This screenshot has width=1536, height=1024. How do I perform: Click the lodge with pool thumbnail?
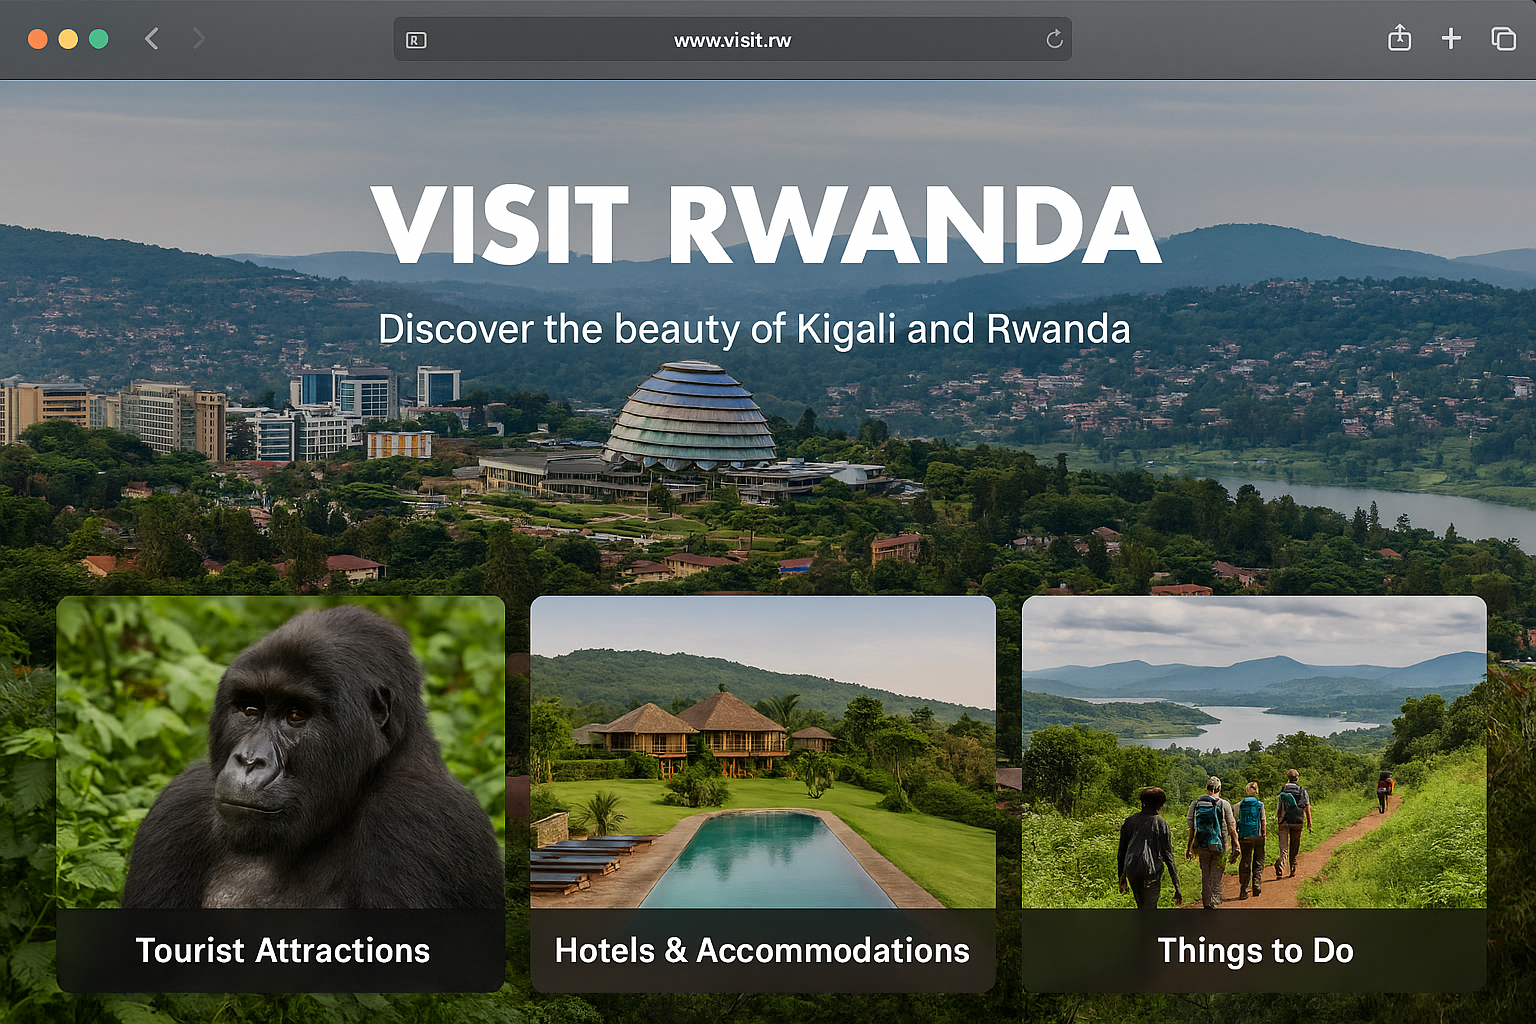tap(763, 752)
